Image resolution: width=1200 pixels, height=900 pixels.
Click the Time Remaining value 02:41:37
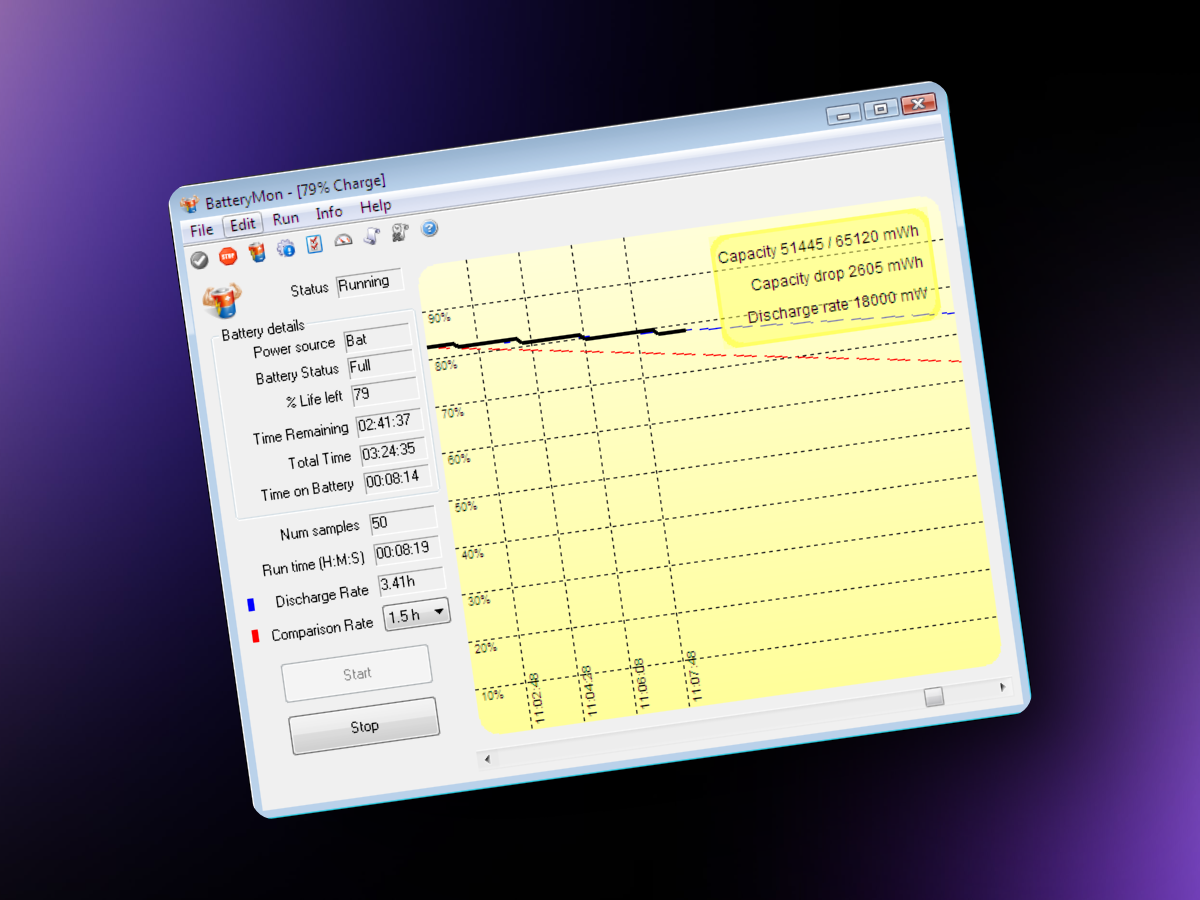(x=391, y=422)
